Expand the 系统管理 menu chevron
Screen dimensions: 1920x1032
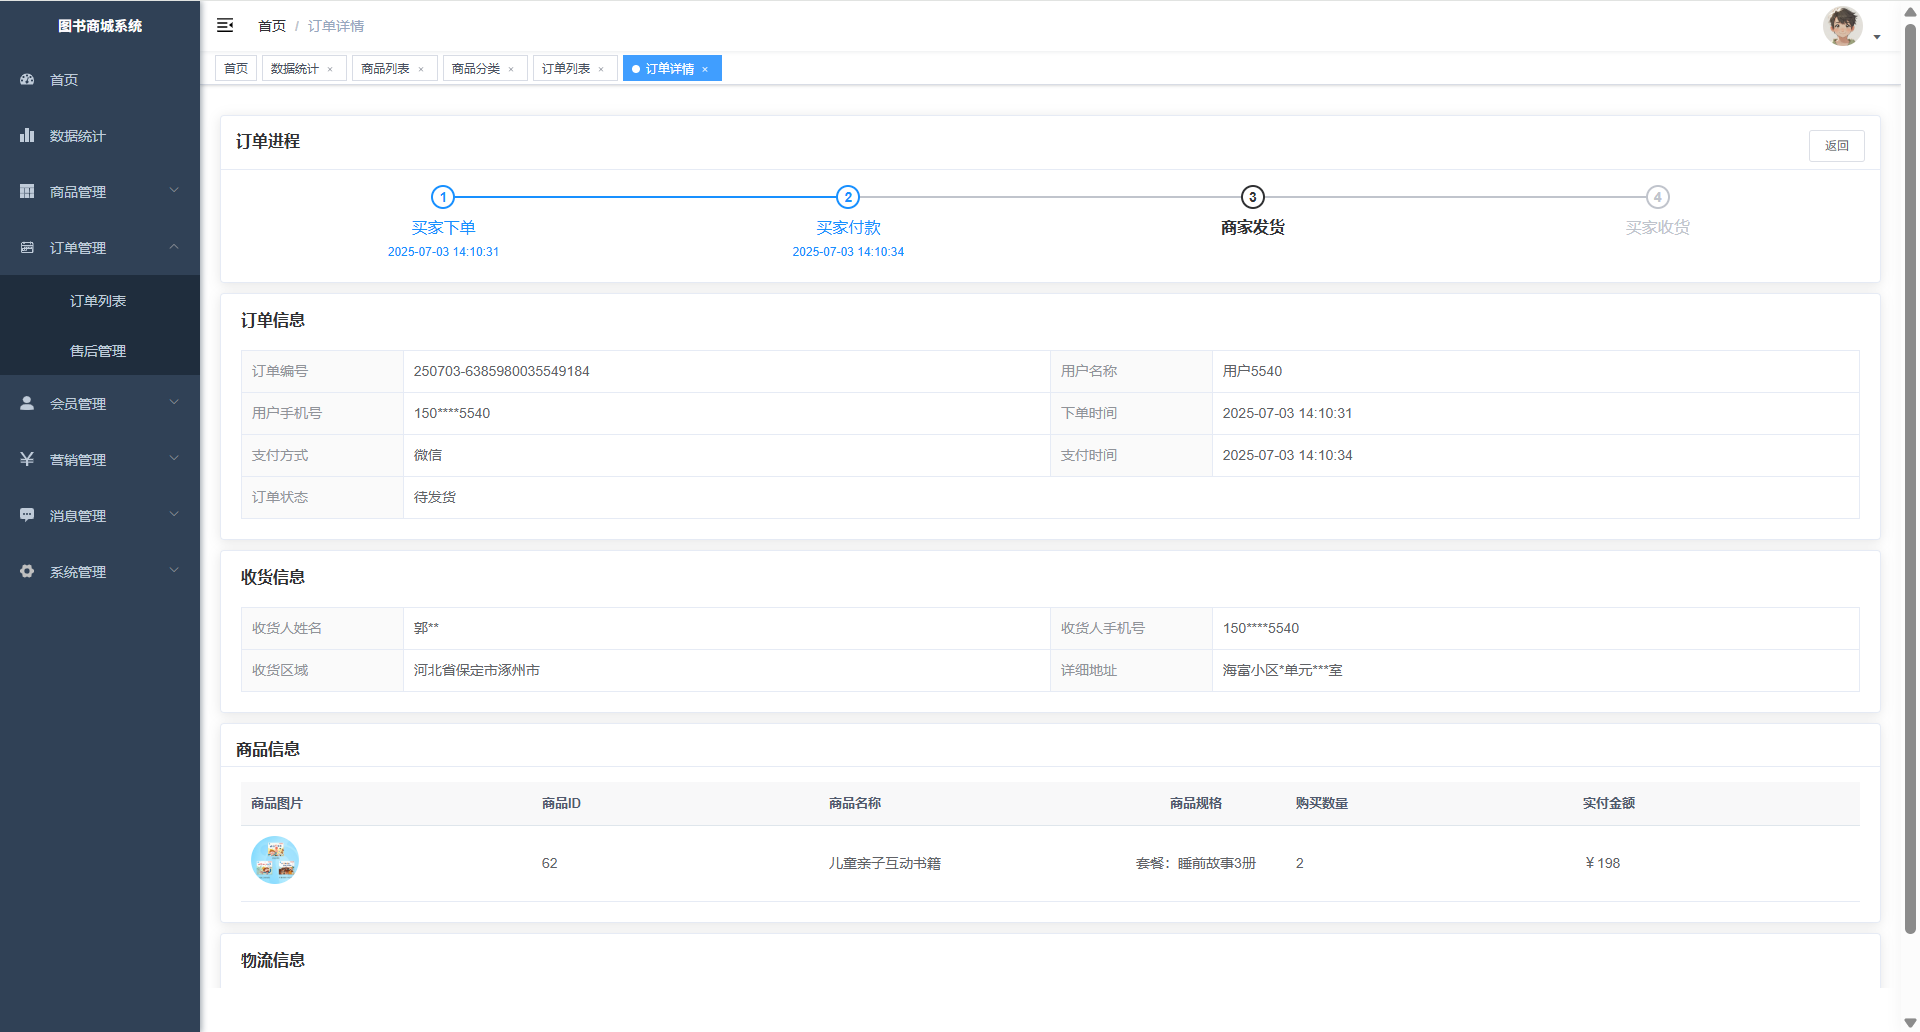pos(174,571)
